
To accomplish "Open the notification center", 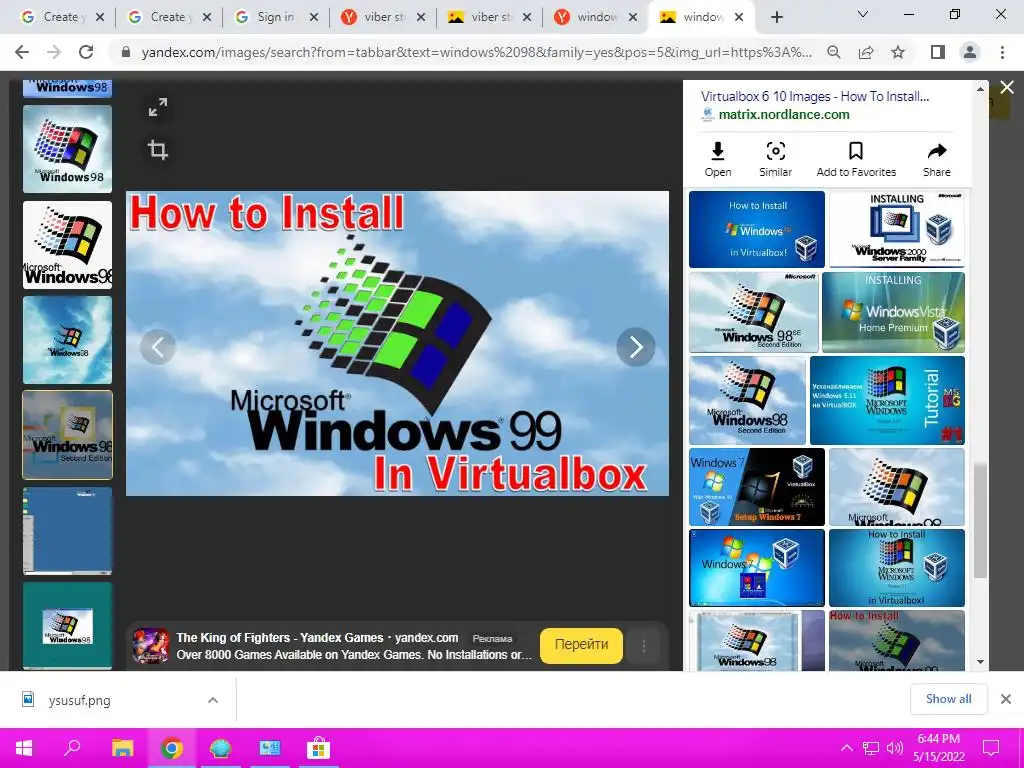I will (991, 748).
